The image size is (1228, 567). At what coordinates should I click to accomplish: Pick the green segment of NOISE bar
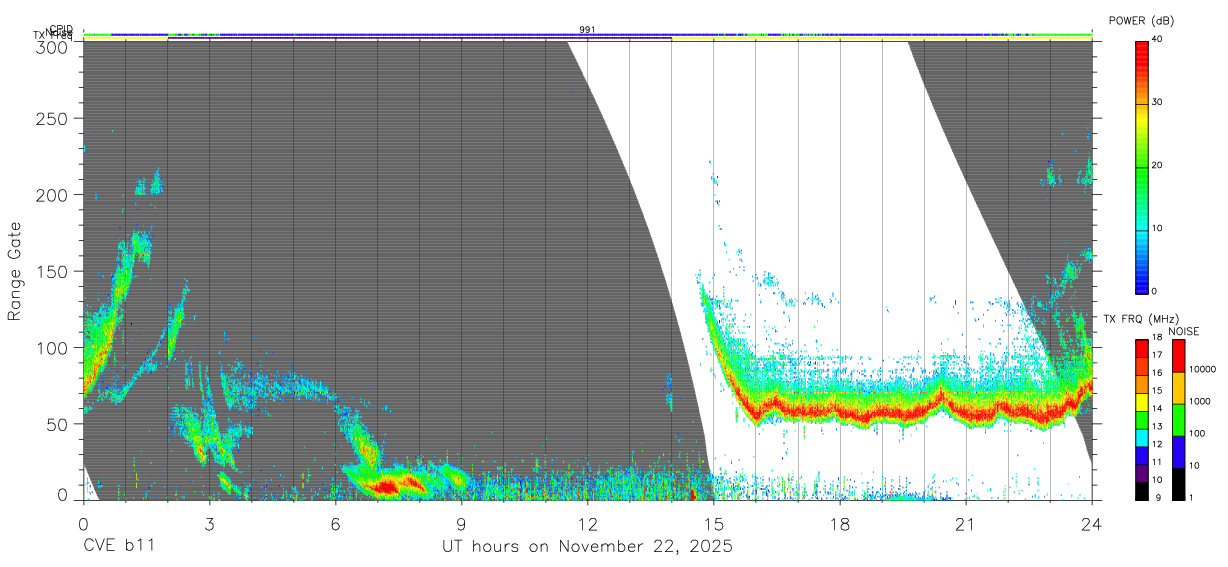(1178, 419)
